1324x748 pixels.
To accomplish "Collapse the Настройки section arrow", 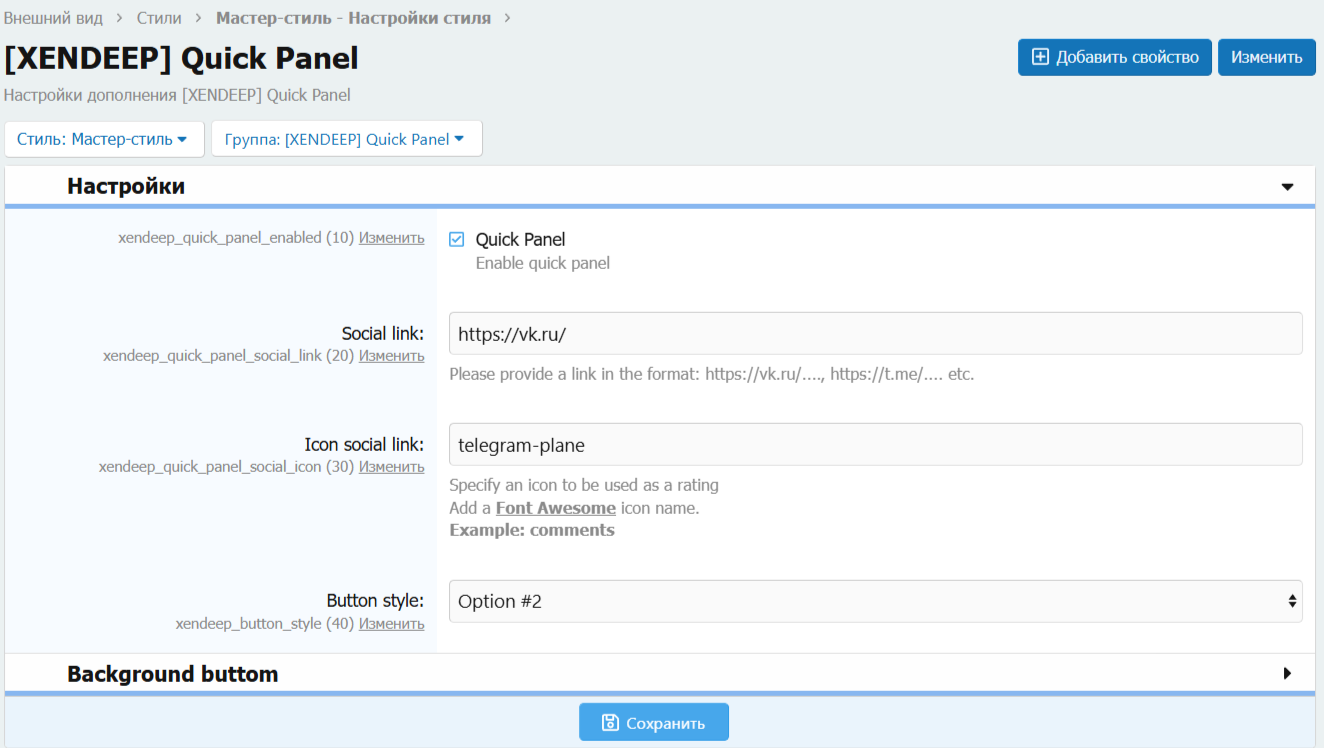I will [1287, 187].
